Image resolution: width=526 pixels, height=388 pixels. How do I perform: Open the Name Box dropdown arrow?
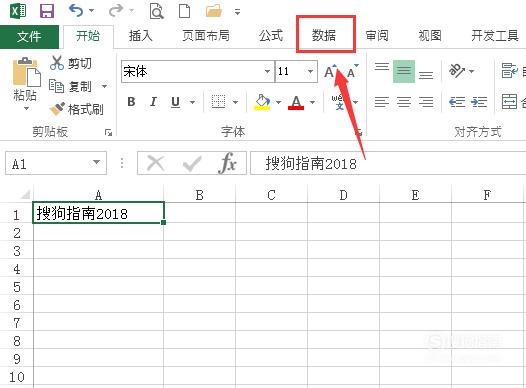click(x=96, y=162)
